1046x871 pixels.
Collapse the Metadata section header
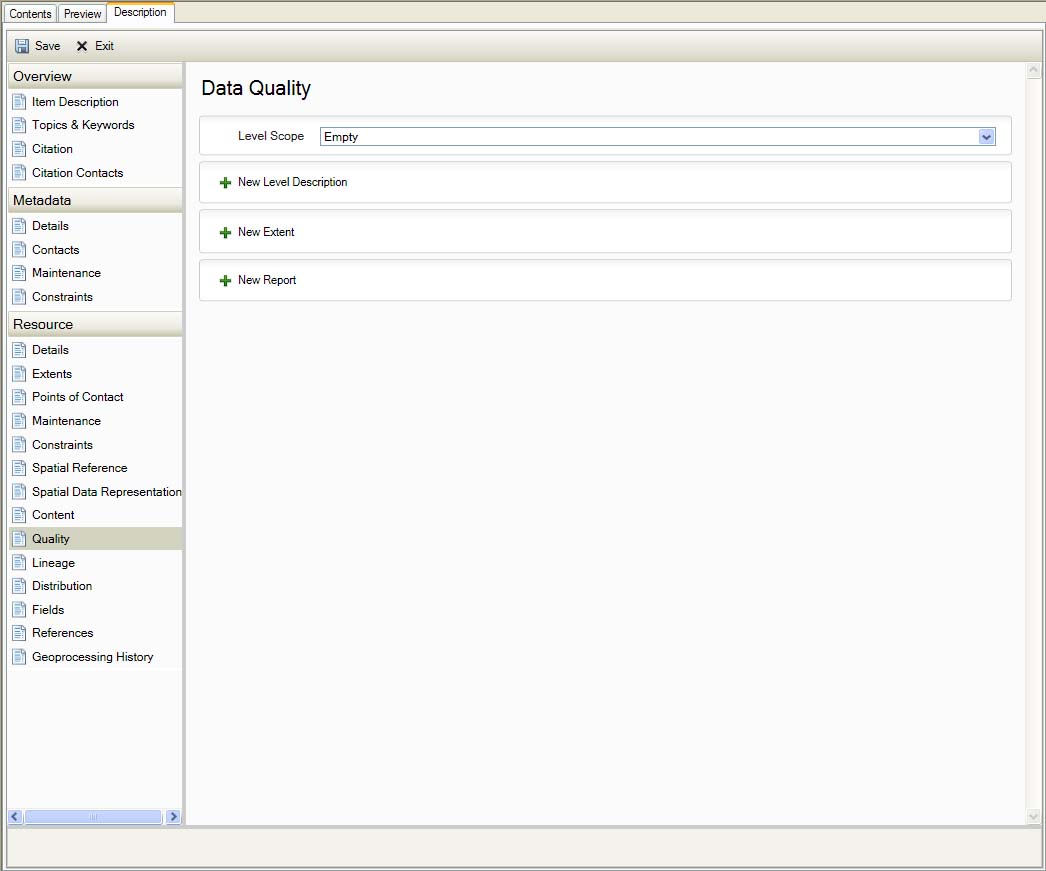tap(95, 200)
